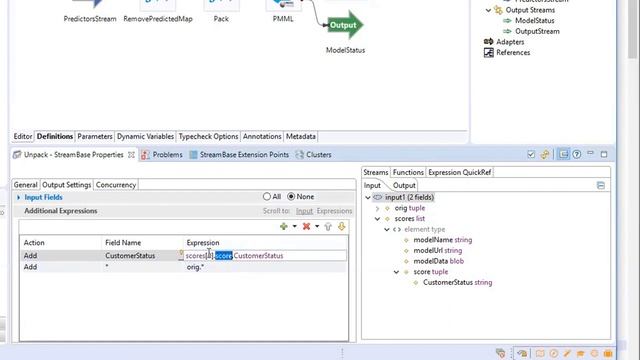Image resolution: width=640 pixels, height=360 pixels.
Task: Select the General properties tab
Action: click(x=25, y=185)
